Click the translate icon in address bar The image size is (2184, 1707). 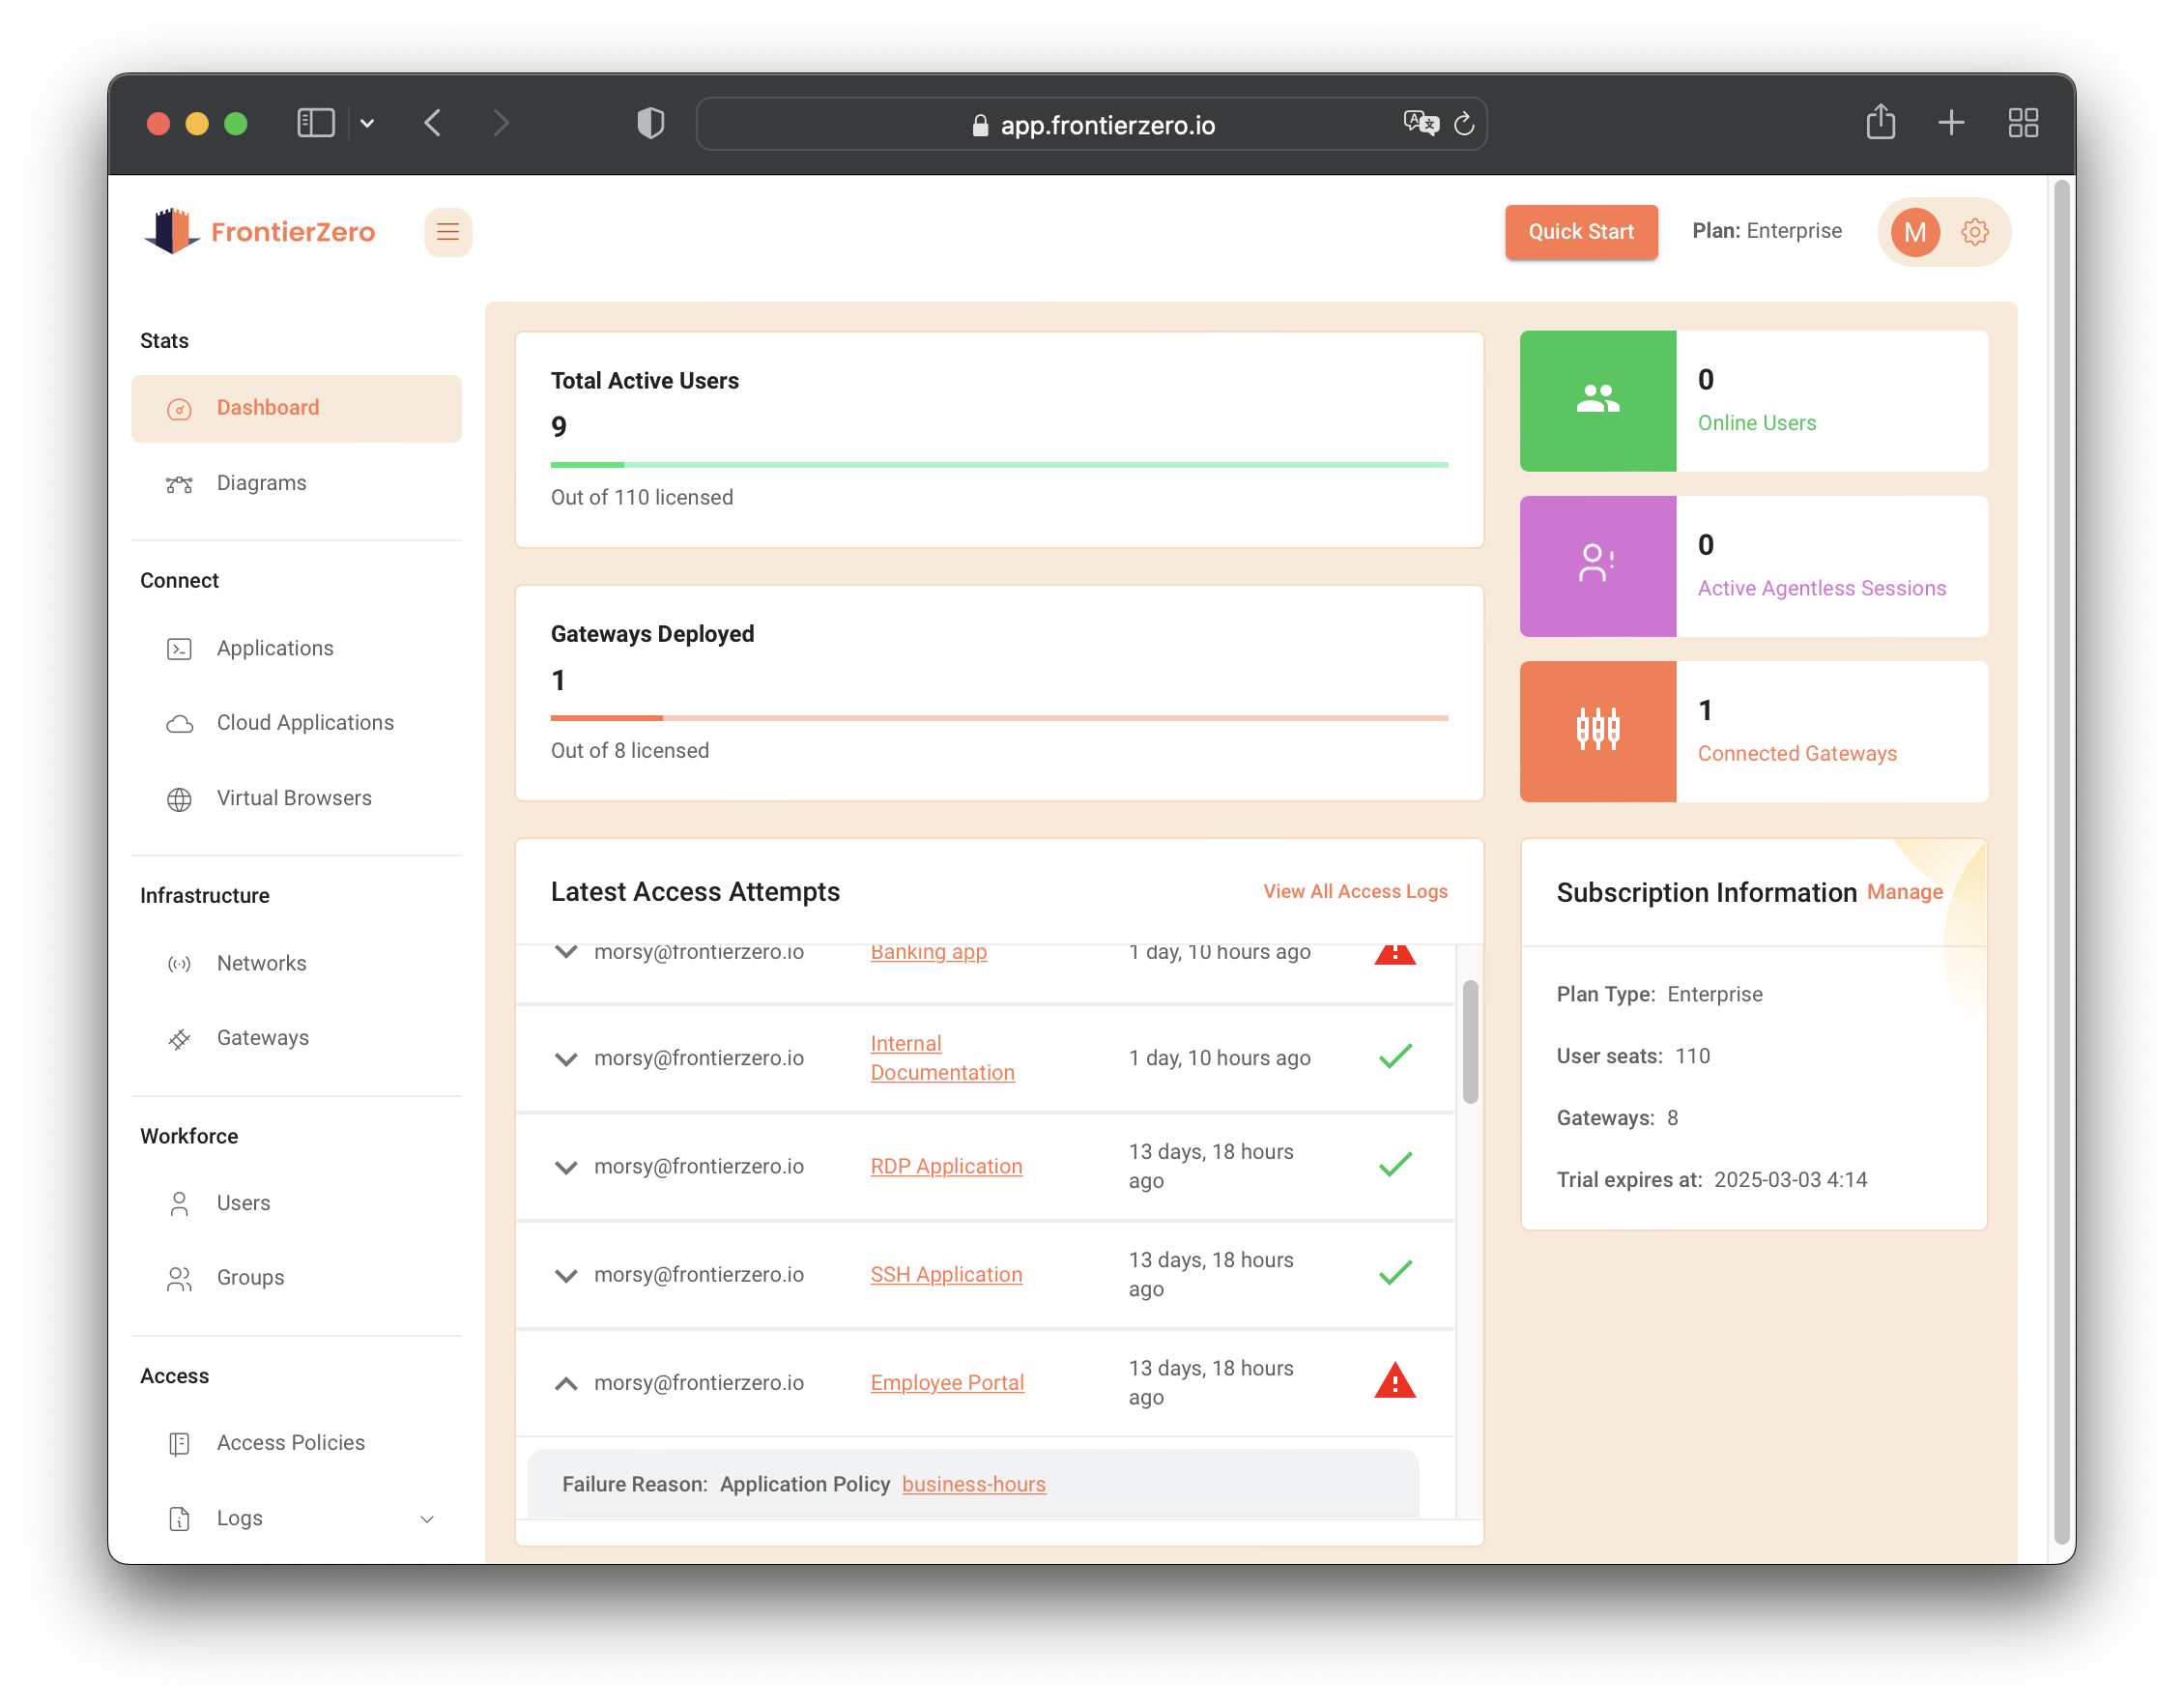coord(1421,123)
